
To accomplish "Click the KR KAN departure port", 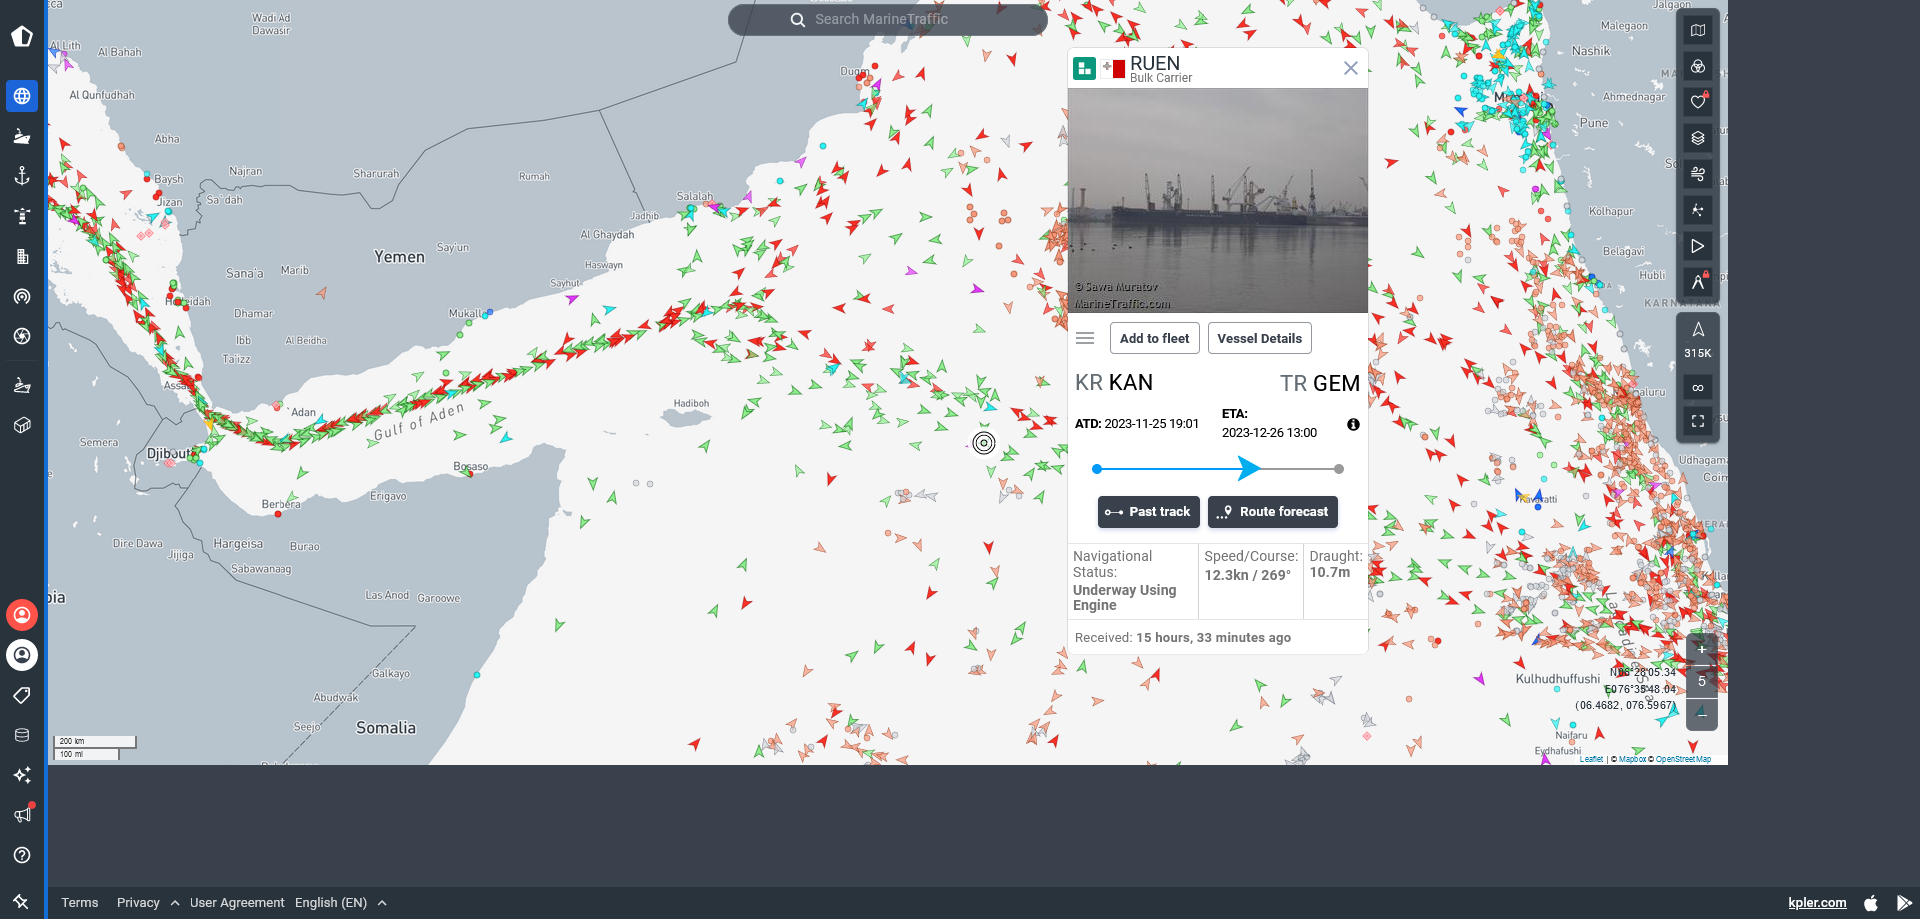I will (x=1114, y=382).
